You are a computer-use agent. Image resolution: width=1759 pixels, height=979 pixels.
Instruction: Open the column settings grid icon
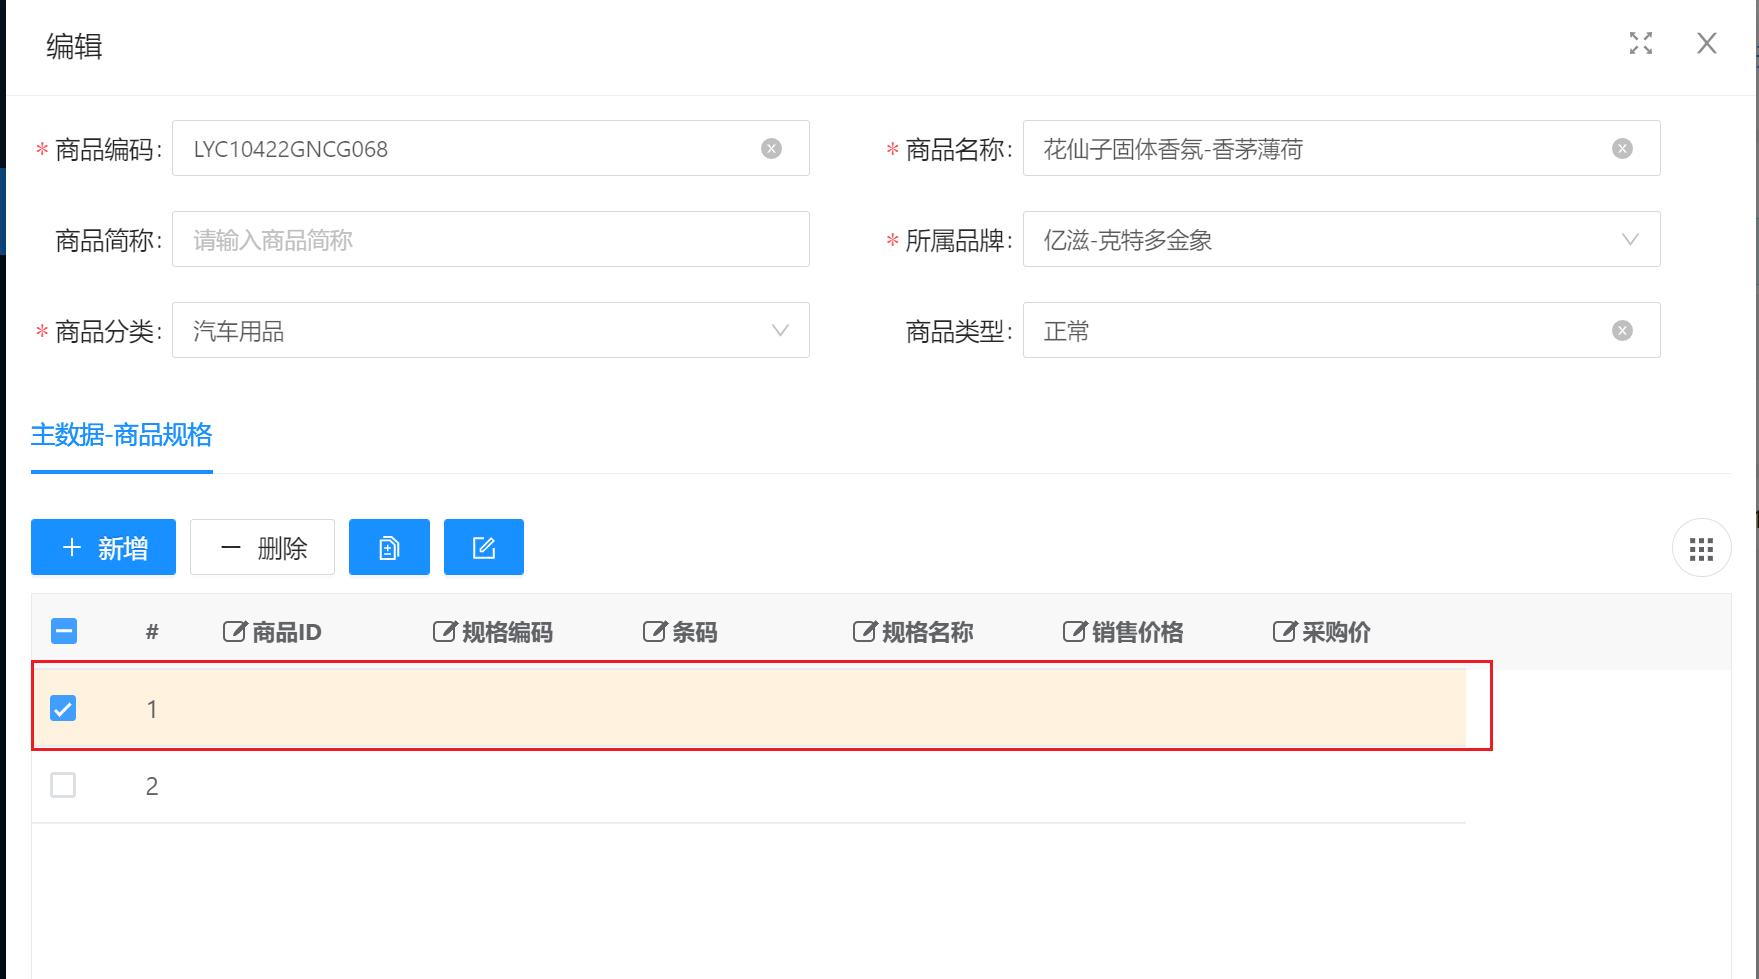tap(1701, 548)
